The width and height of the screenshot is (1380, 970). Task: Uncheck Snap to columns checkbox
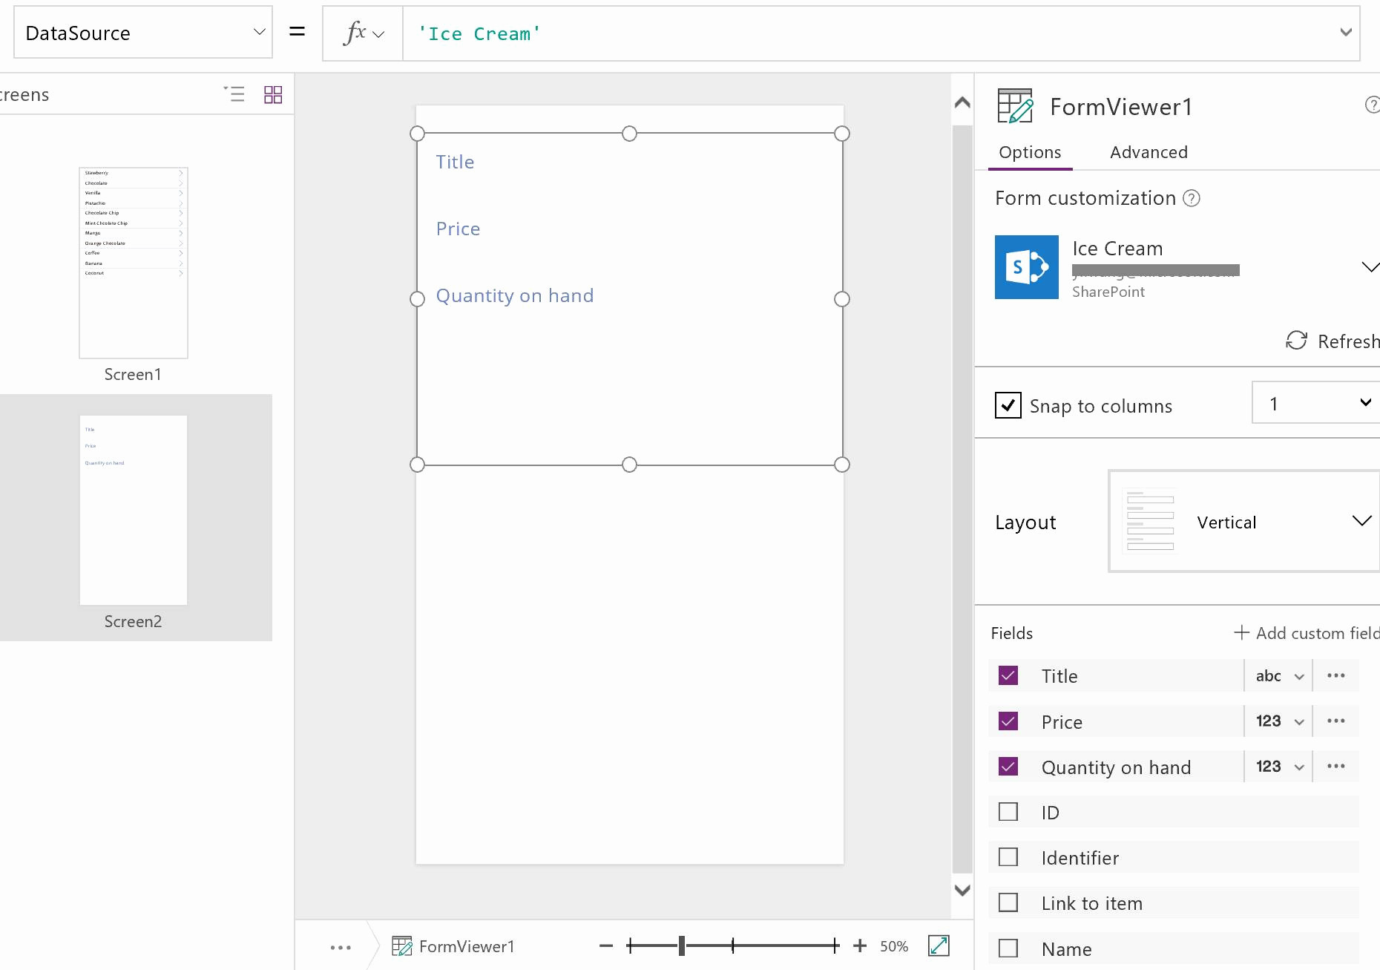click(x=1008, y=405)
